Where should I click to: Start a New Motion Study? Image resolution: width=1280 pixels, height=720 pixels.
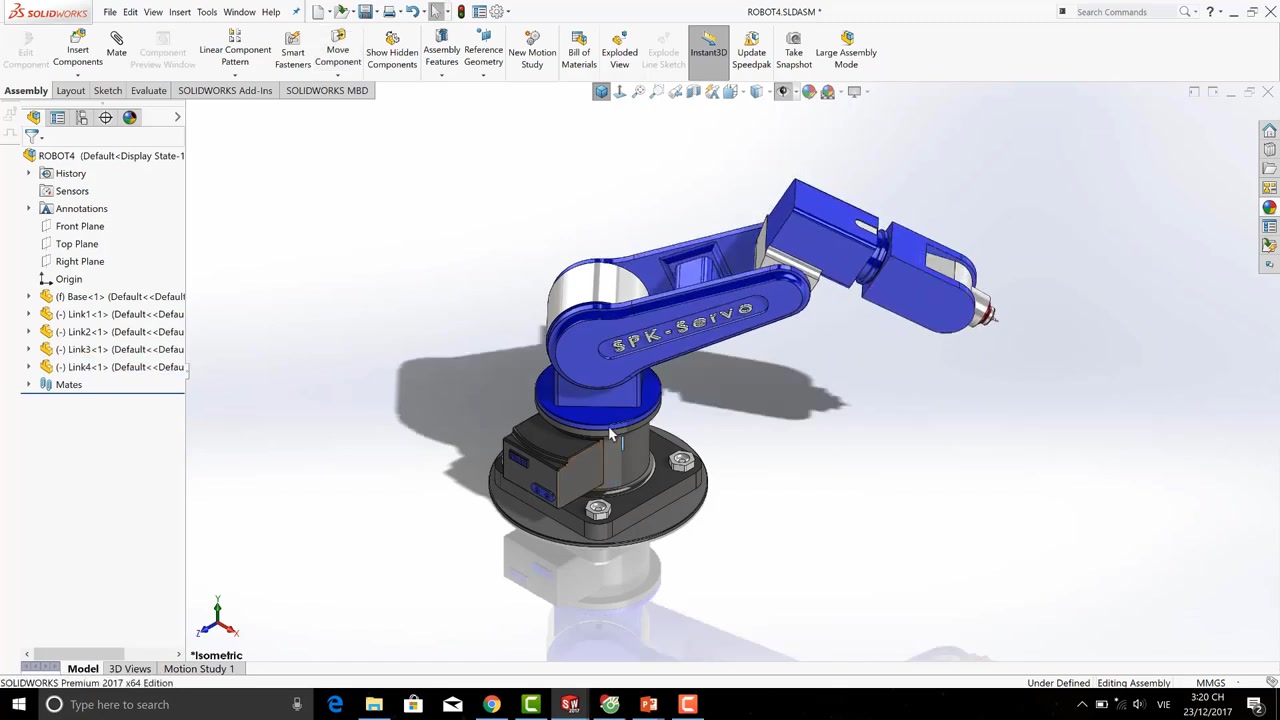pyautogui.click(x=532, y=51)
